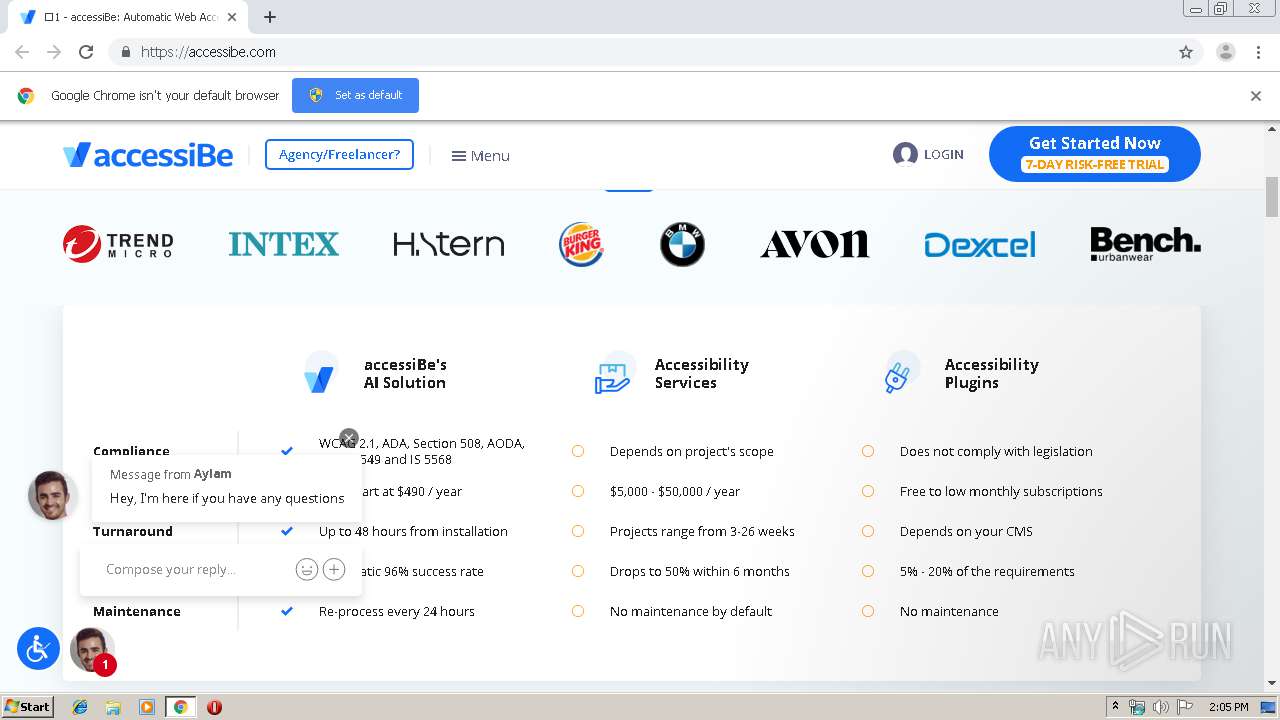Click the blue checkmark on the Turnaround row
1280x720 pixels.
point(287,531)
